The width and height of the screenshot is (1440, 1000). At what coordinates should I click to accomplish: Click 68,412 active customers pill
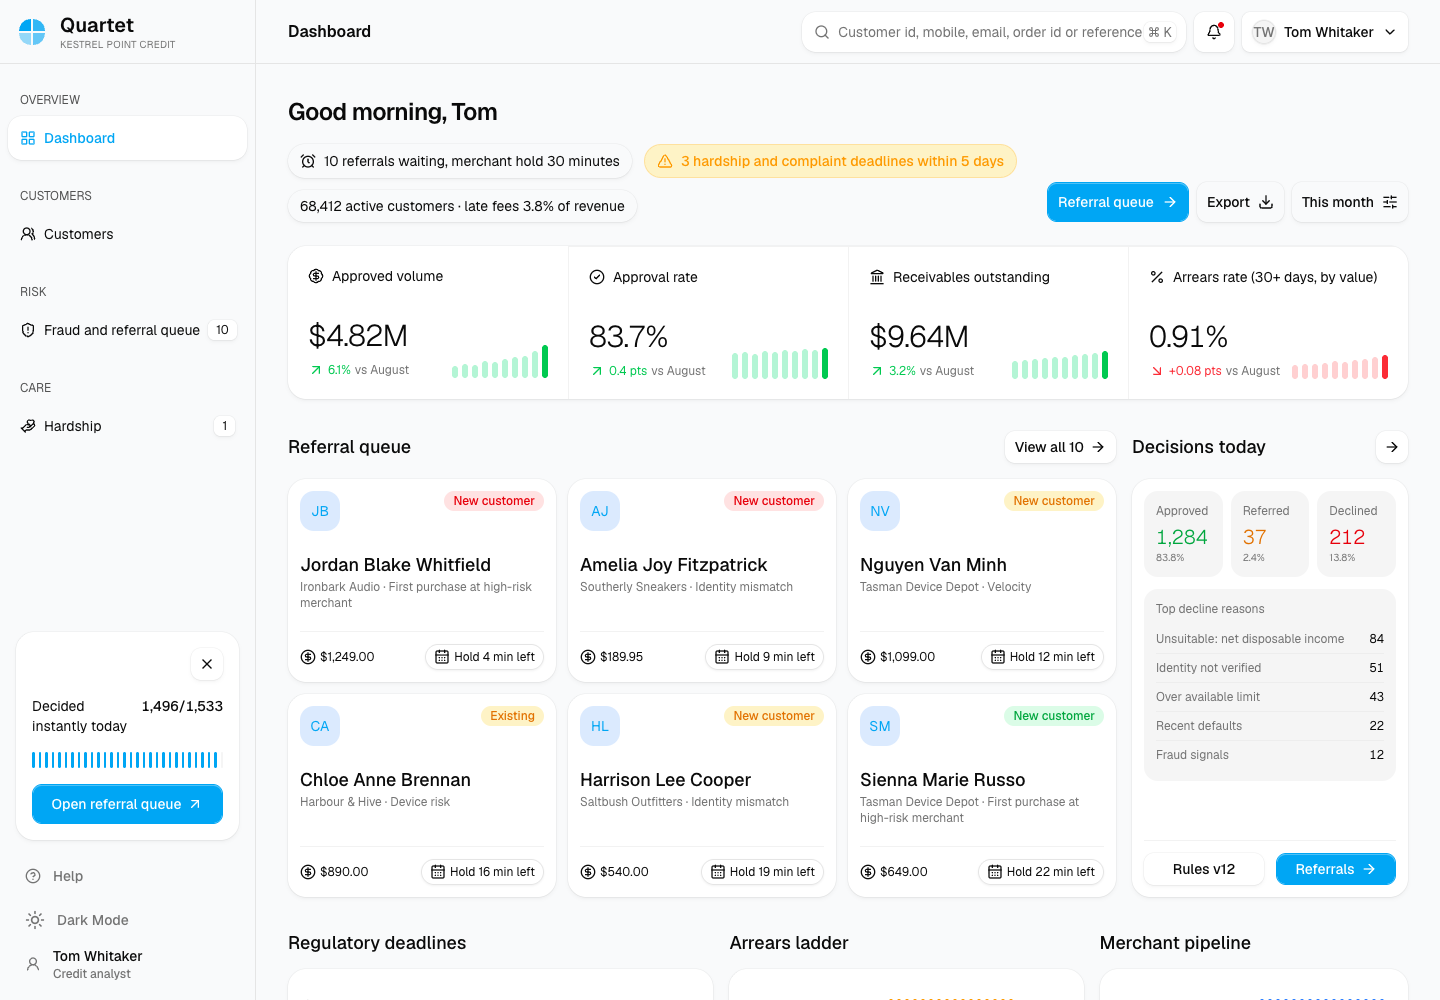coord(462,206)
